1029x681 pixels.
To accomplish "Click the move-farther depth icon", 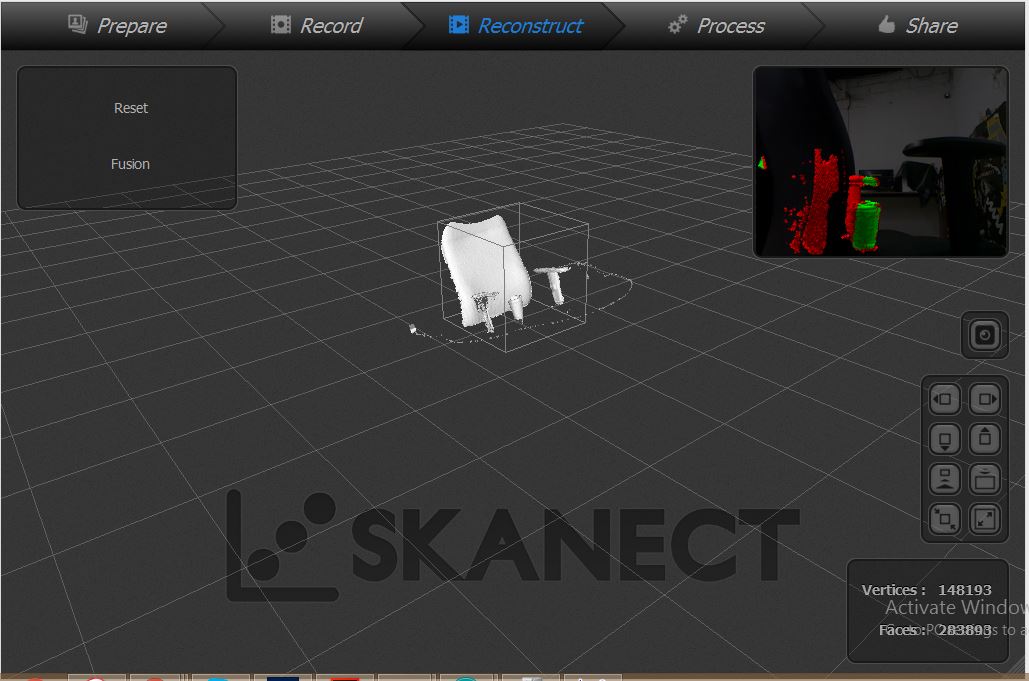I will click(x=985, y=479).
